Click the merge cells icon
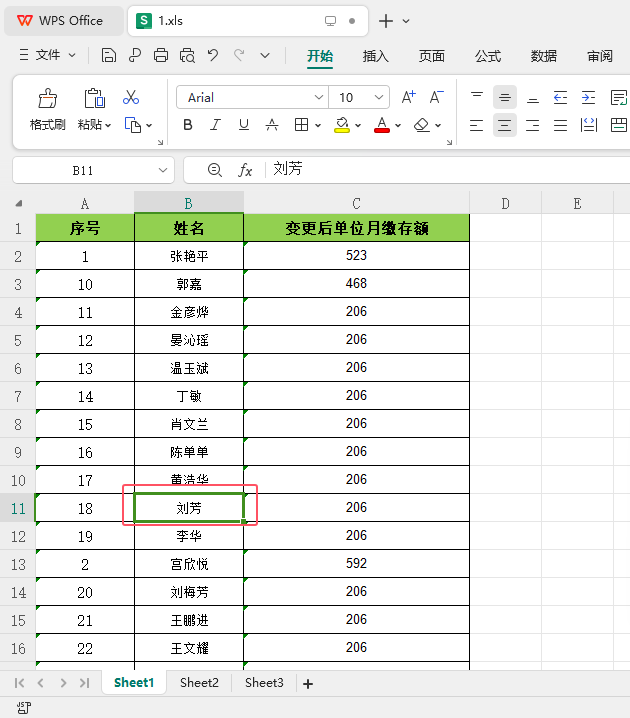The width and height of the screenshot is (630, 718). click(619, 125)
